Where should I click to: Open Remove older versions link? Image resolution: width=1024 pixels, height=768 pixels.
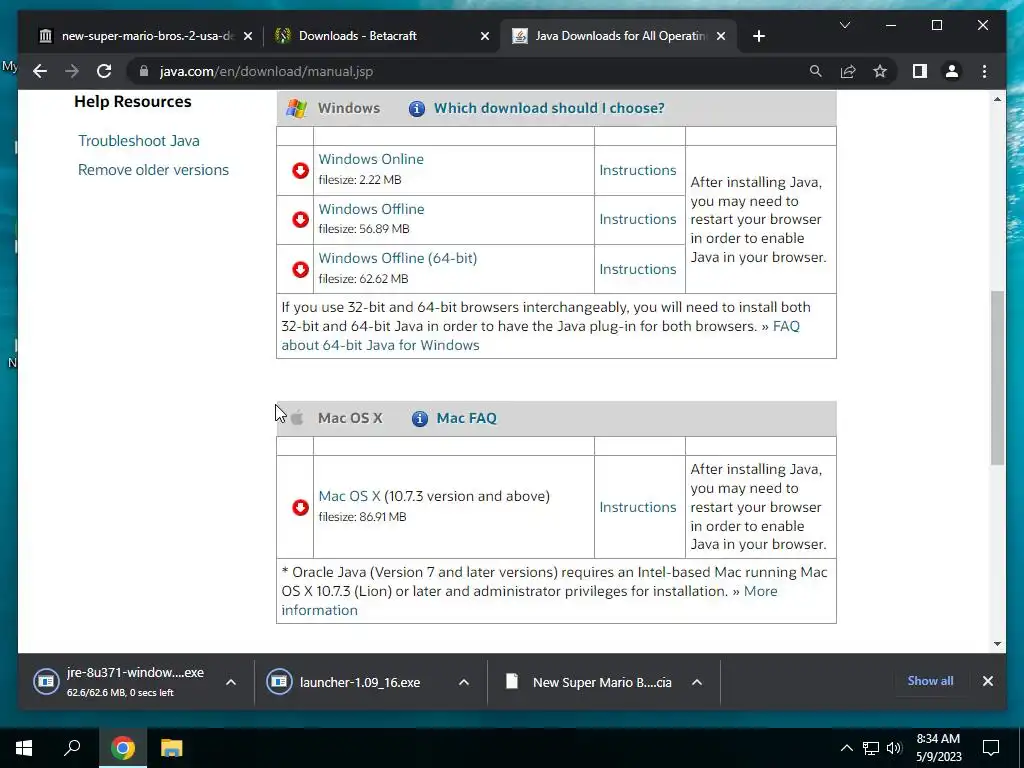[x=153, y=170]
